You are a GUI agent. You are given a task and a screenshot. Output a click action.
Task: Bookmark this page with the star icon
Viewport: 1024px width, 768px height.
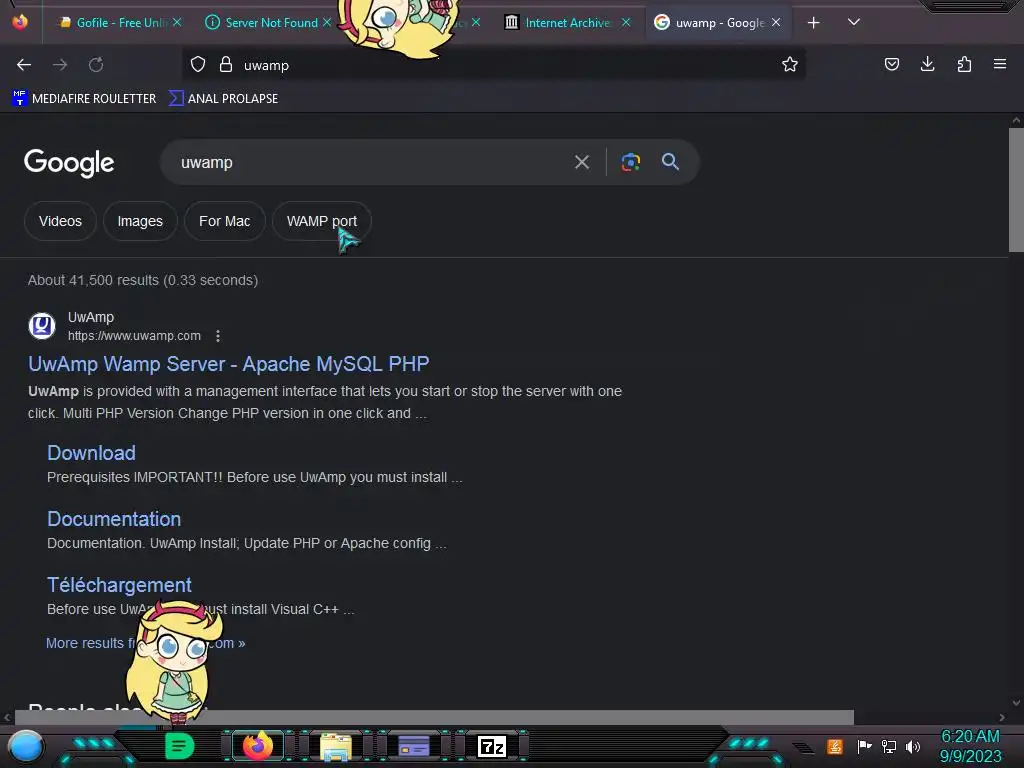coord(790,64)
